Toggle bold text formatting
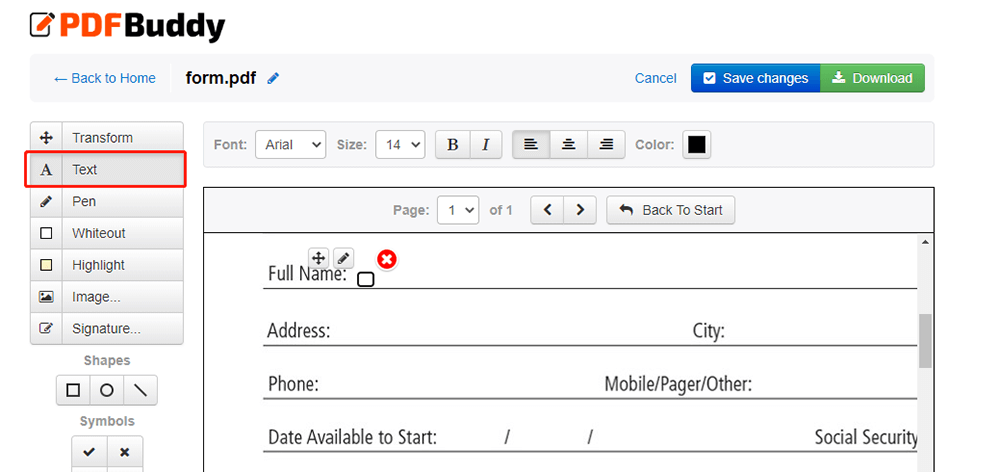 tap(452, 145)
